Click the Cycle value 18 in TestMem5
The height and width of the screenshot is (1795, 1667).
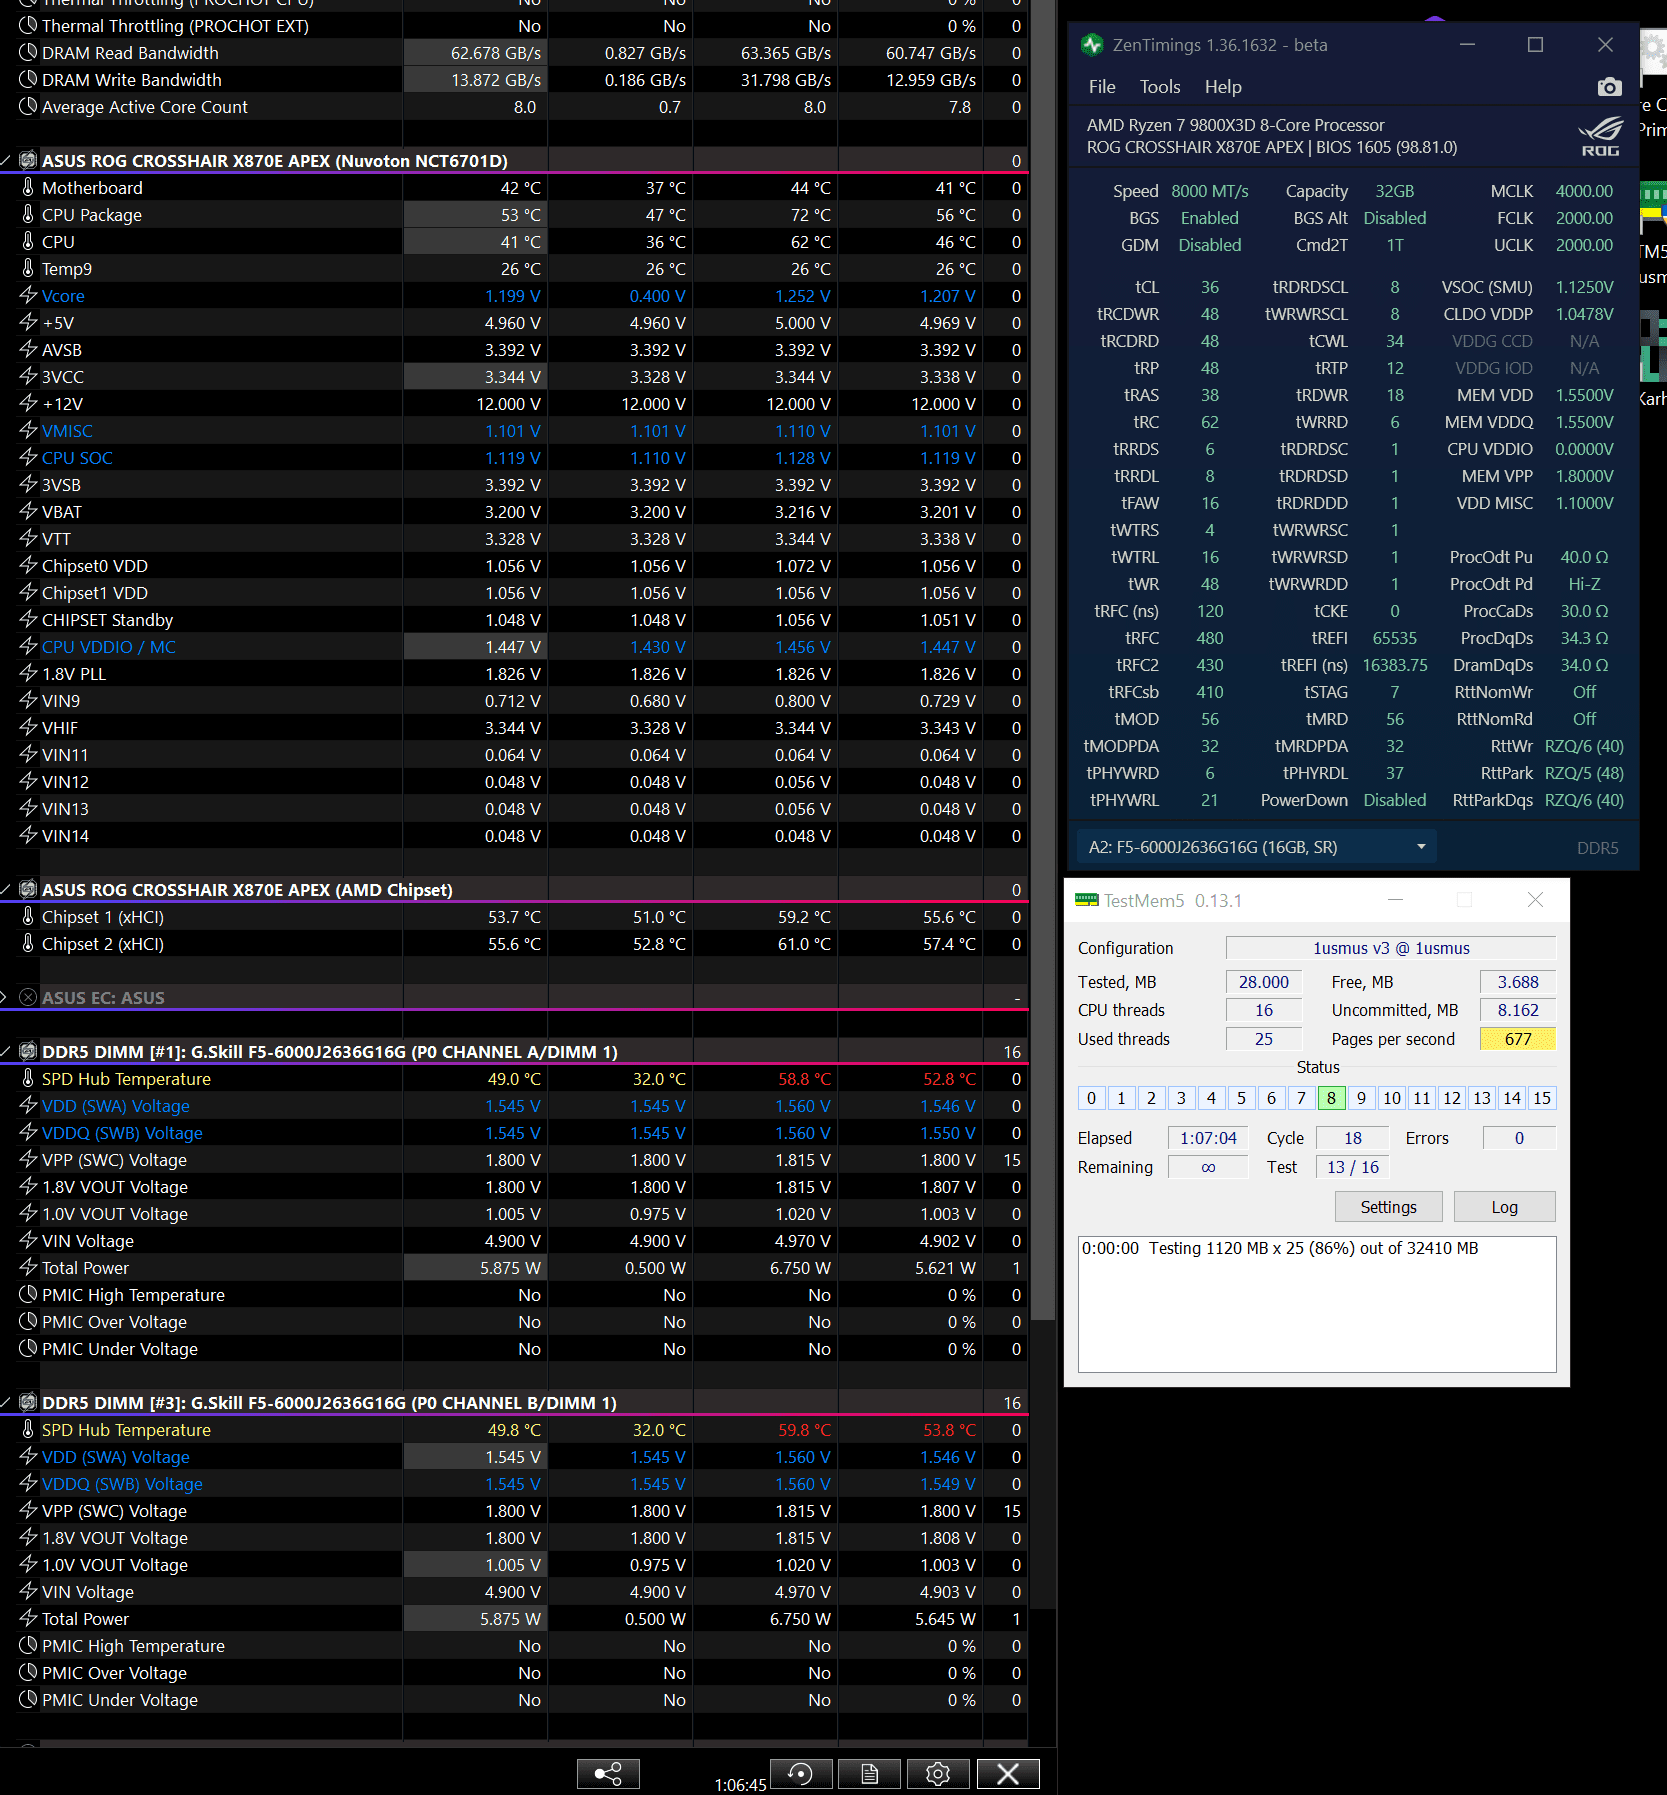1353,1138
